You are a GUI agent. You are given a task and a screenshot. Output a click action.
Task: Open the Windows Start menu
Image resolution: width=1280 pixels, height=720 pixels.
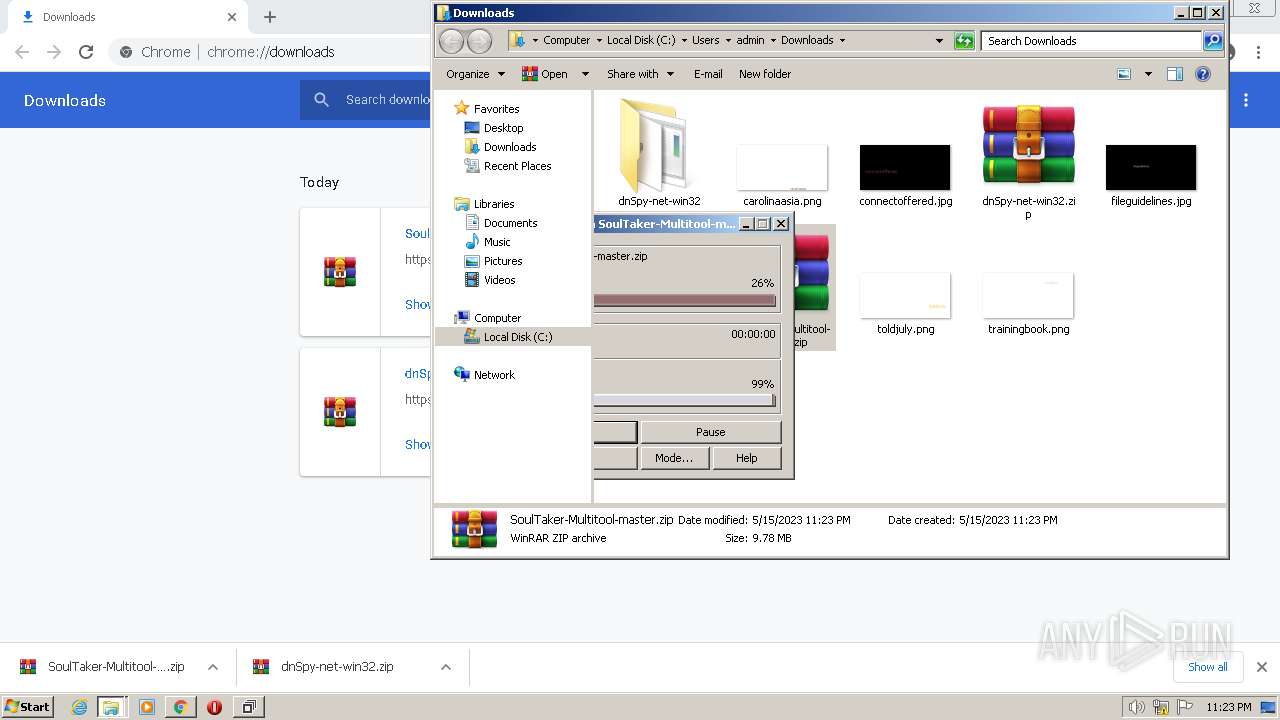click(27, 706)
